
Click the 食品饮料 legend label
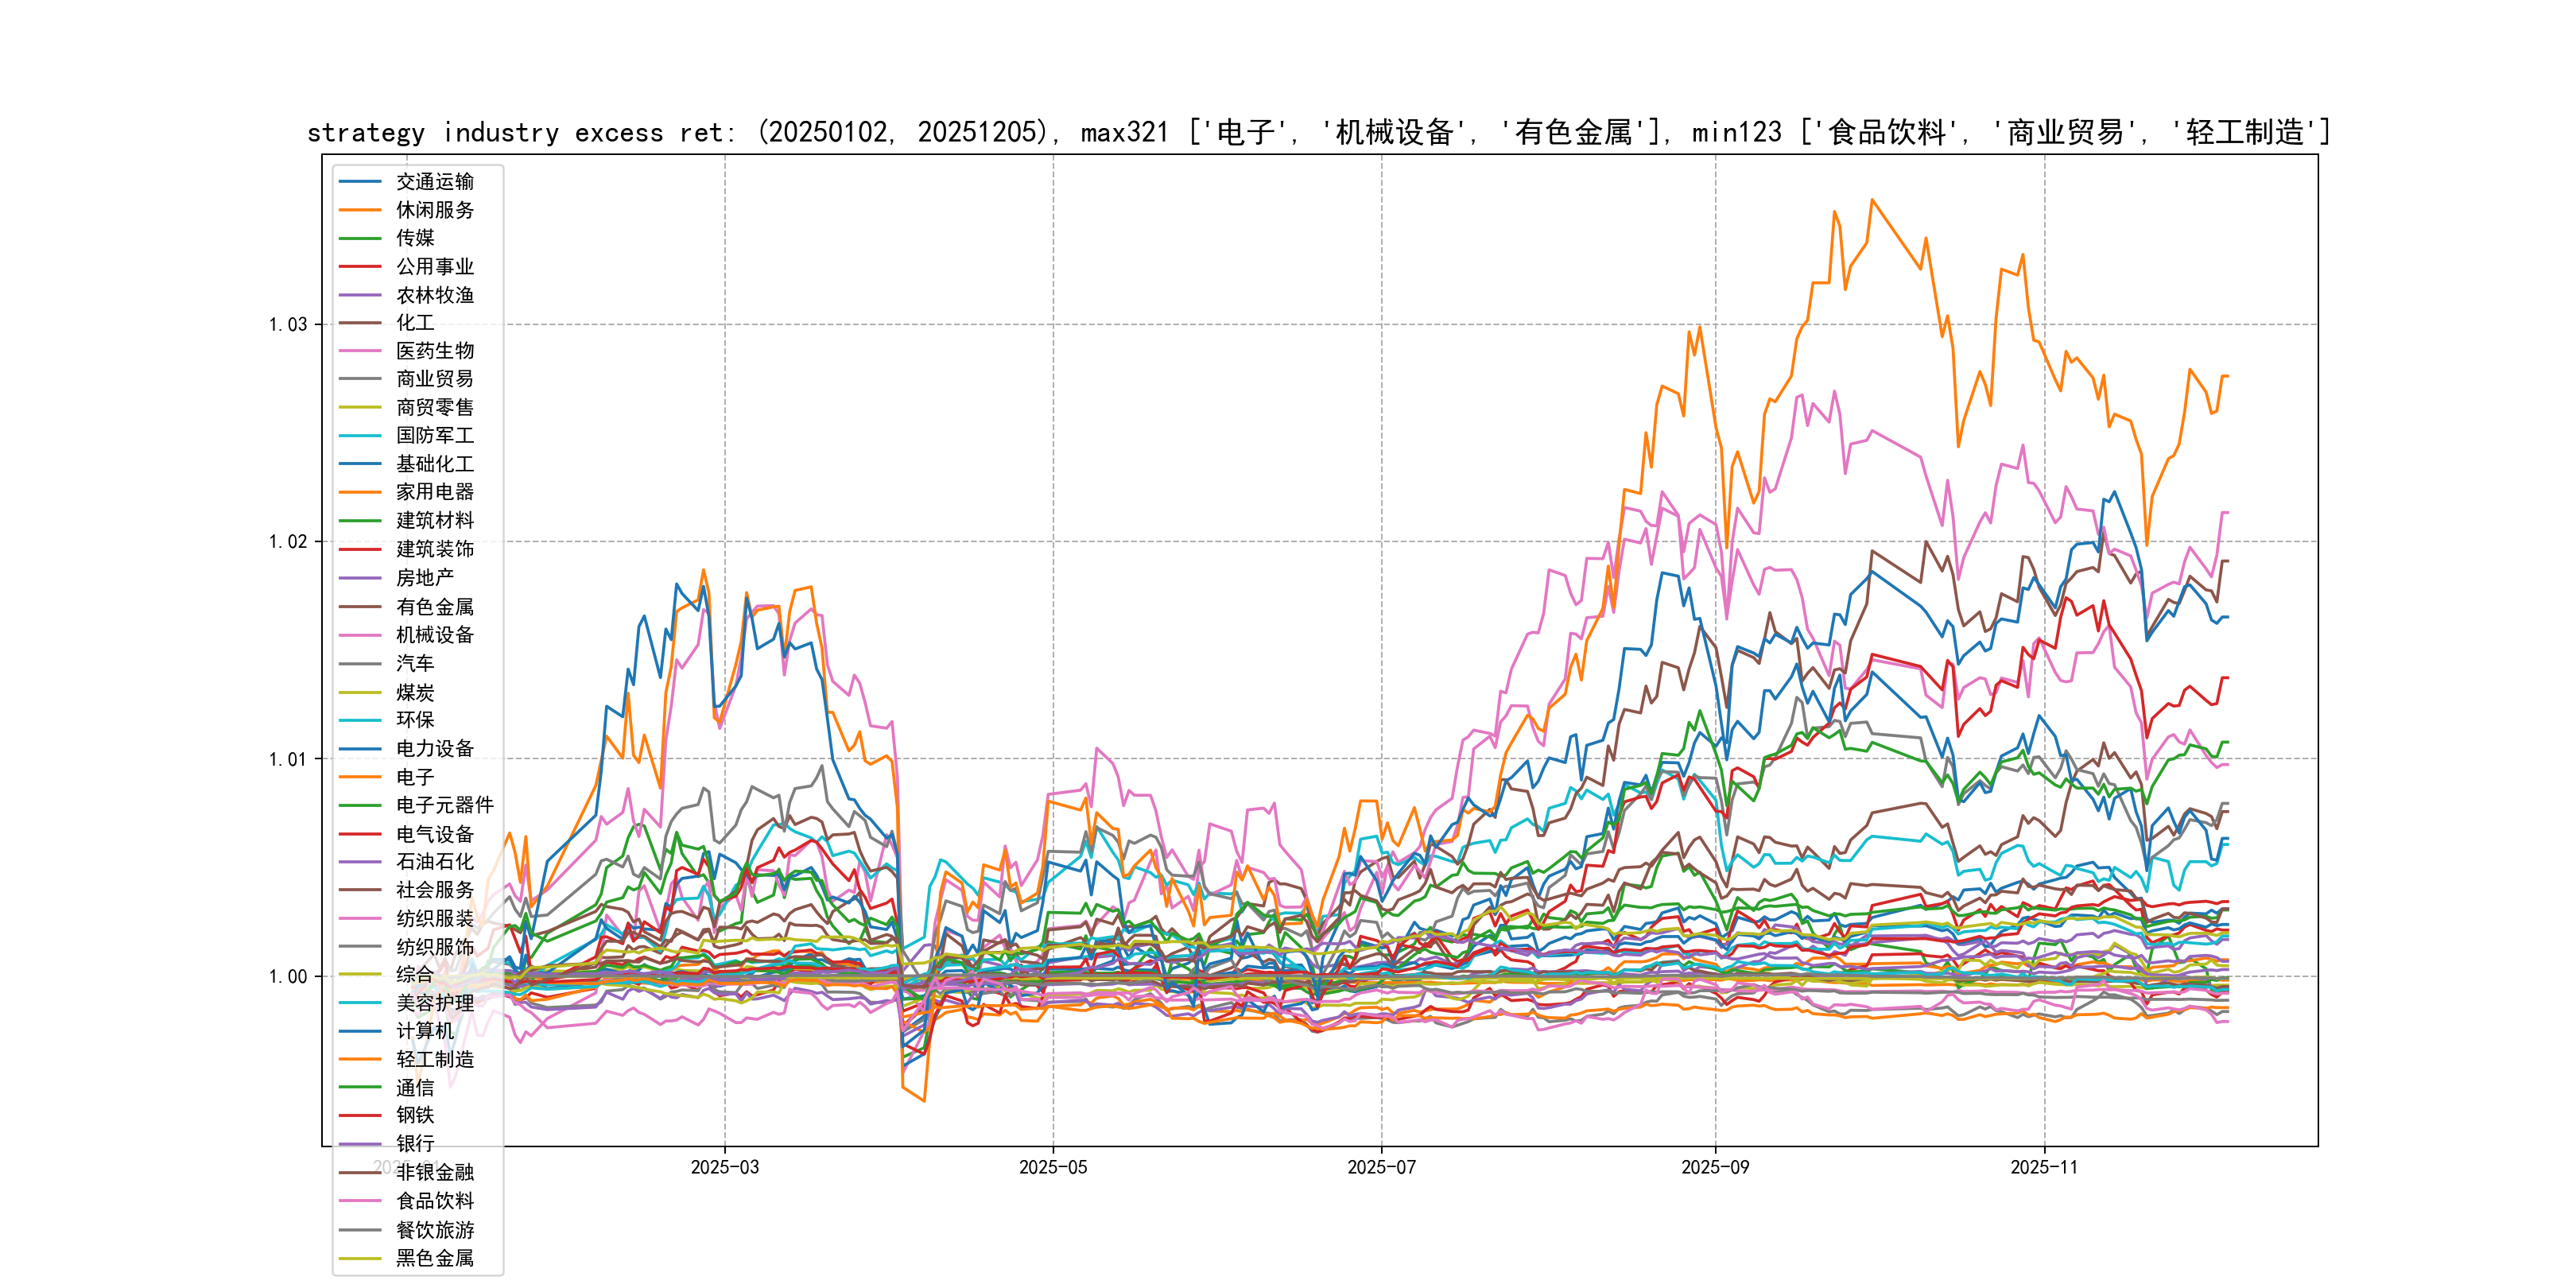435,1201
